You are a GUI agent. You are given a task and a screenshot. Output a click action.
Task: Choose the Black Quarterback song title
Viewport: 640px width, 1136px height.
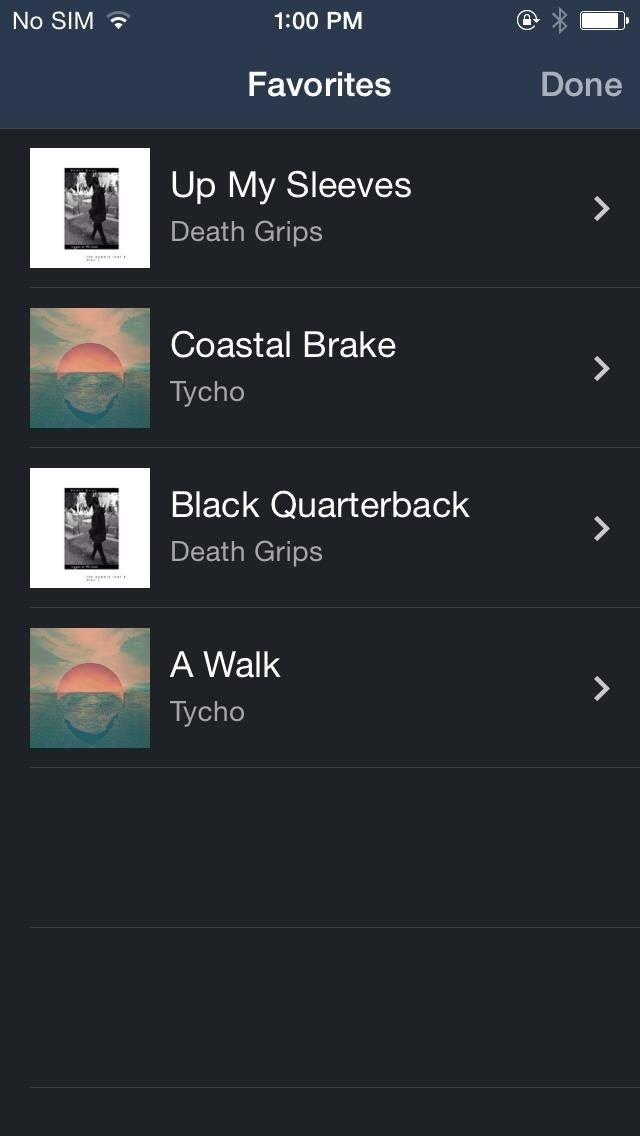(x=320, y=505)
